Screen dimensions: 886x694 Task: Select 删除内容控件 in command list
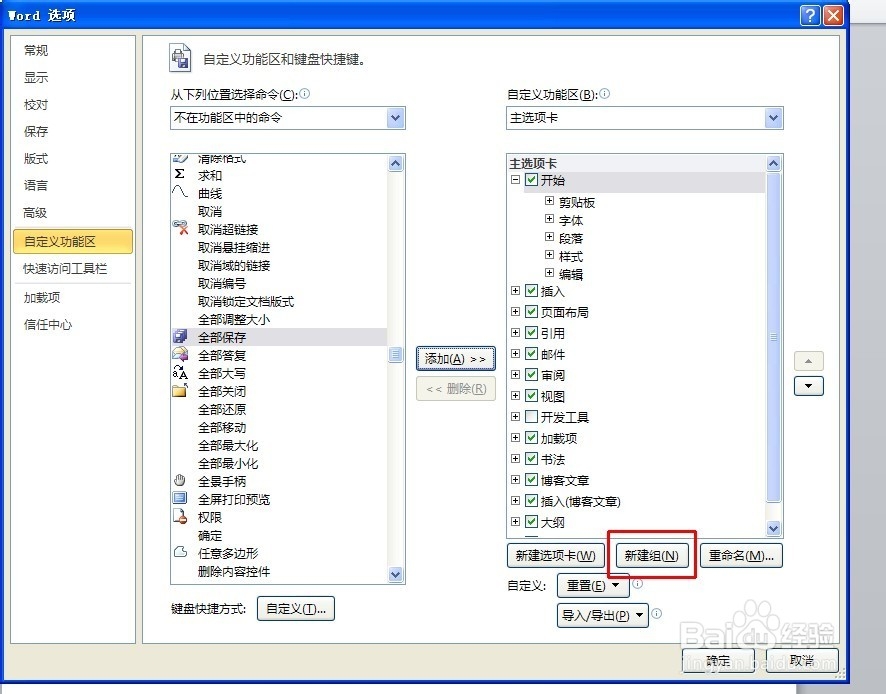(x=234, y=571)
